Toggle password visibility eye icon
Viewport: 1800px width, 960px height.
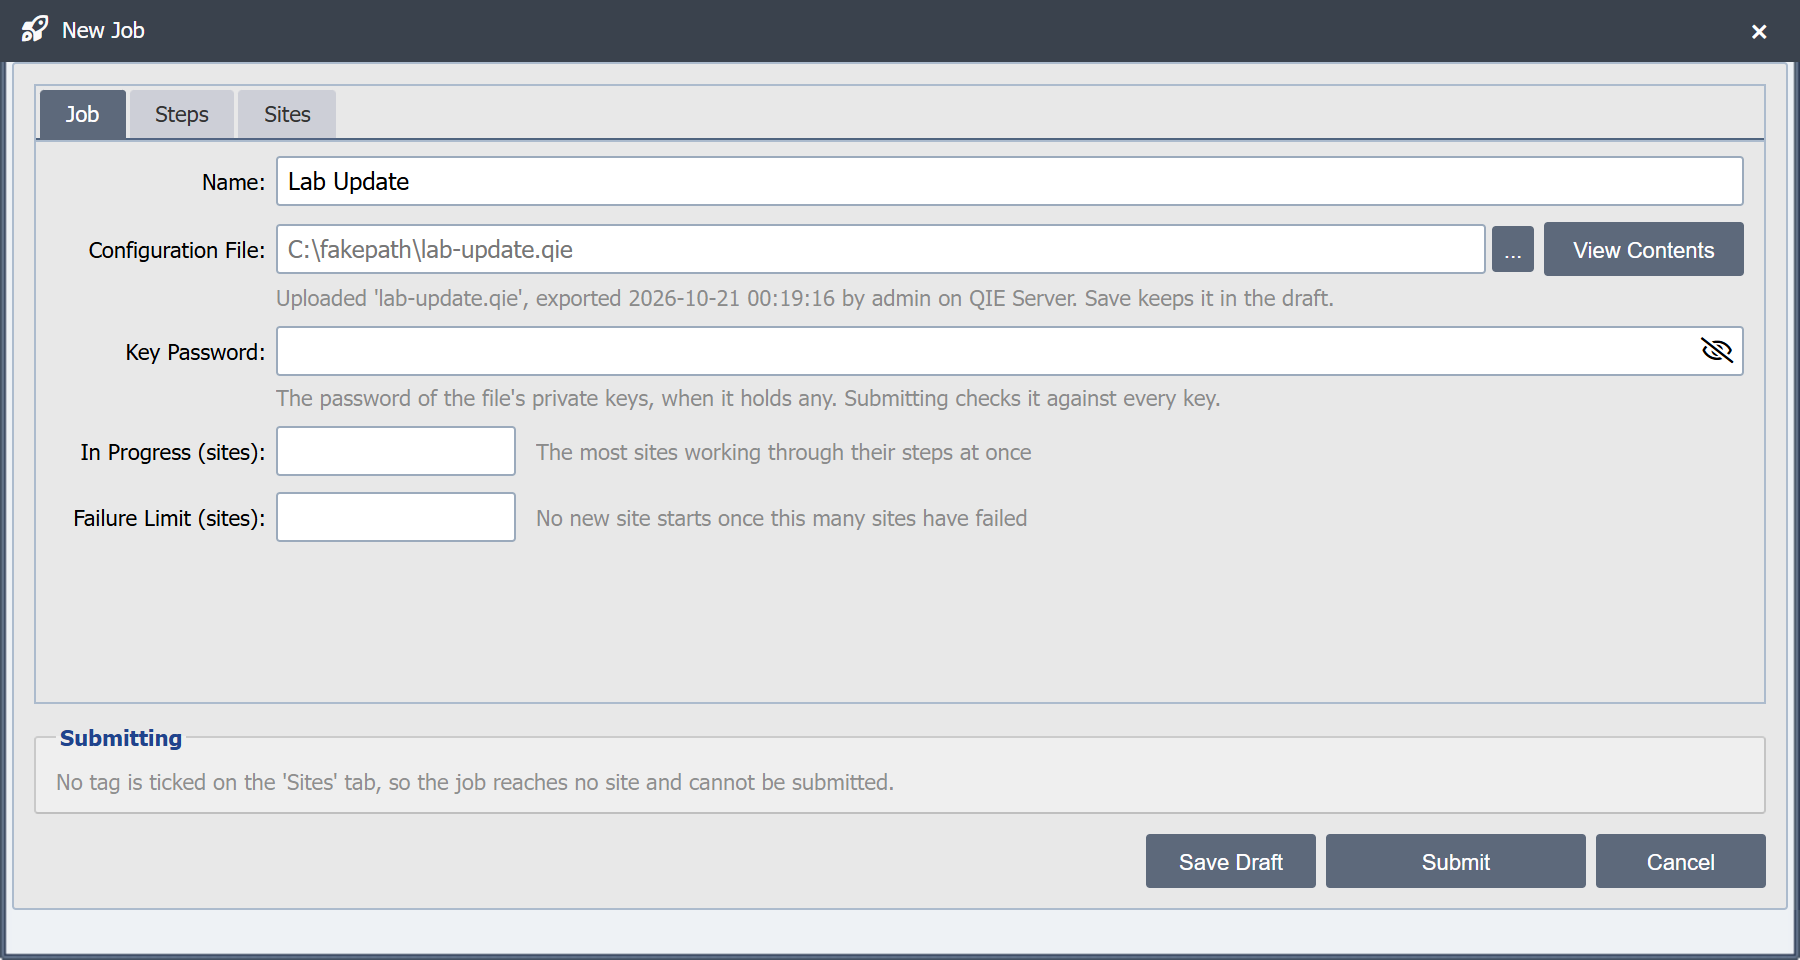pyautogui.click(x=1717, y=350)
